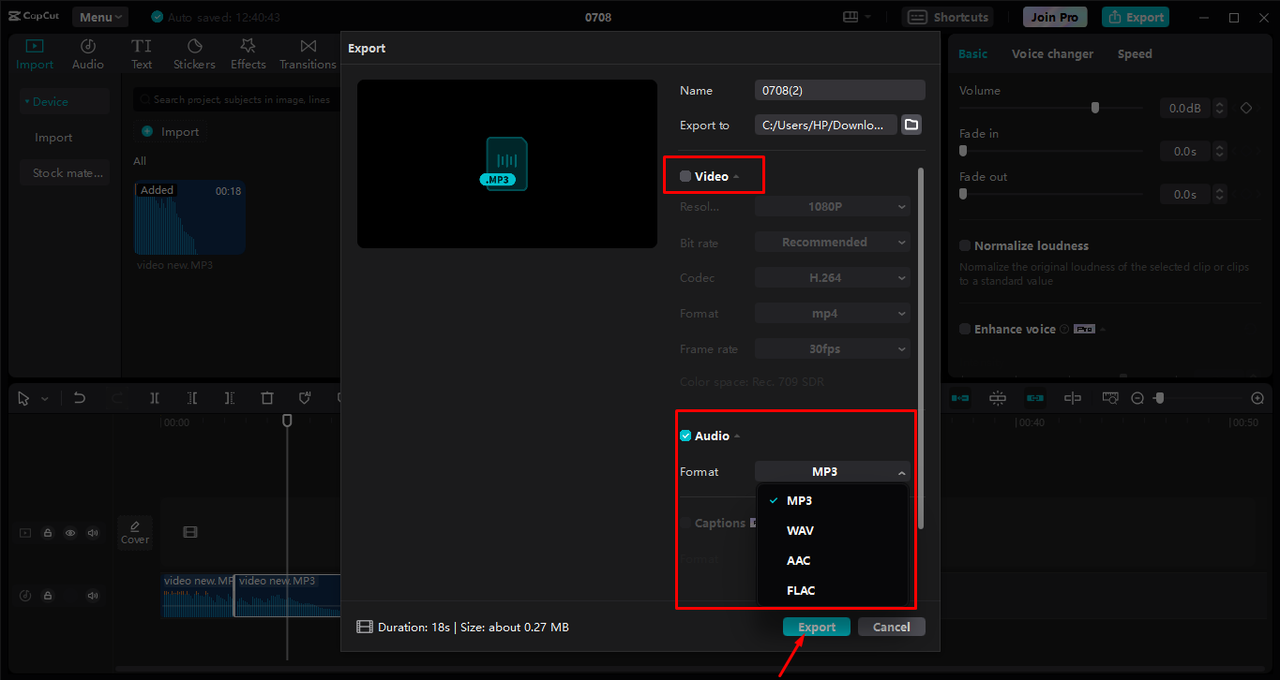Click the Fade out slider handle

(963, 194)
